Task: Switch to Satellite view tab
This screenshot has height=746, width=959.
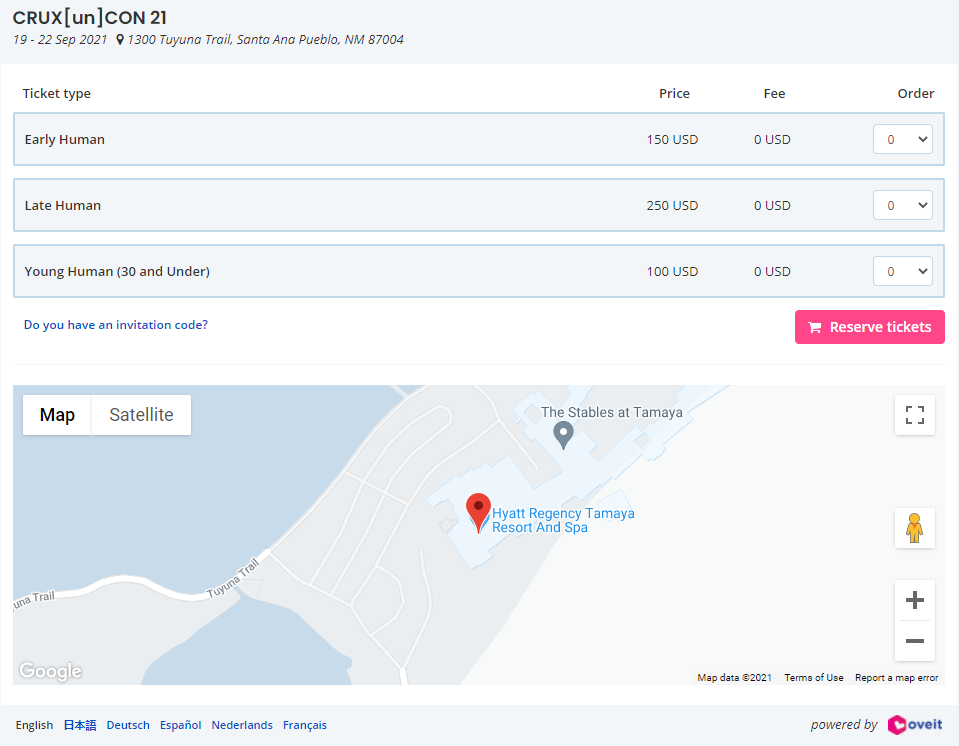Action: point(141,415)
